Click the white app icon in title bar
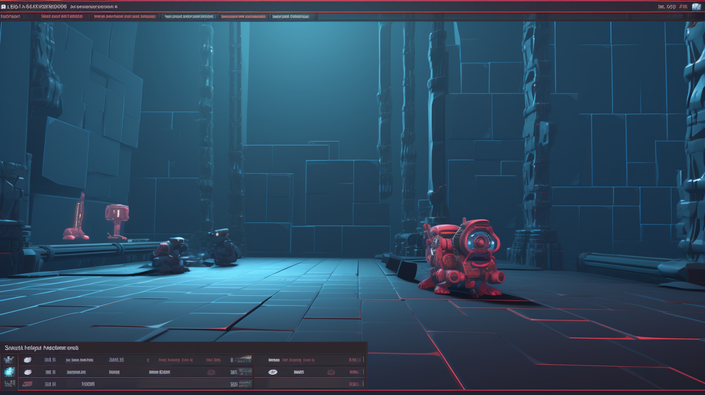This screenshot has height=395, width=705. pyautogui.click(x=4, y=7)
